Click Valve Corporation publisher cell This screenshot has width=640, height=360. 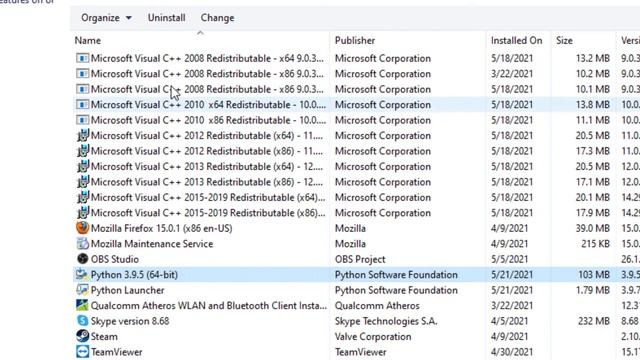[x=373, y=337]
